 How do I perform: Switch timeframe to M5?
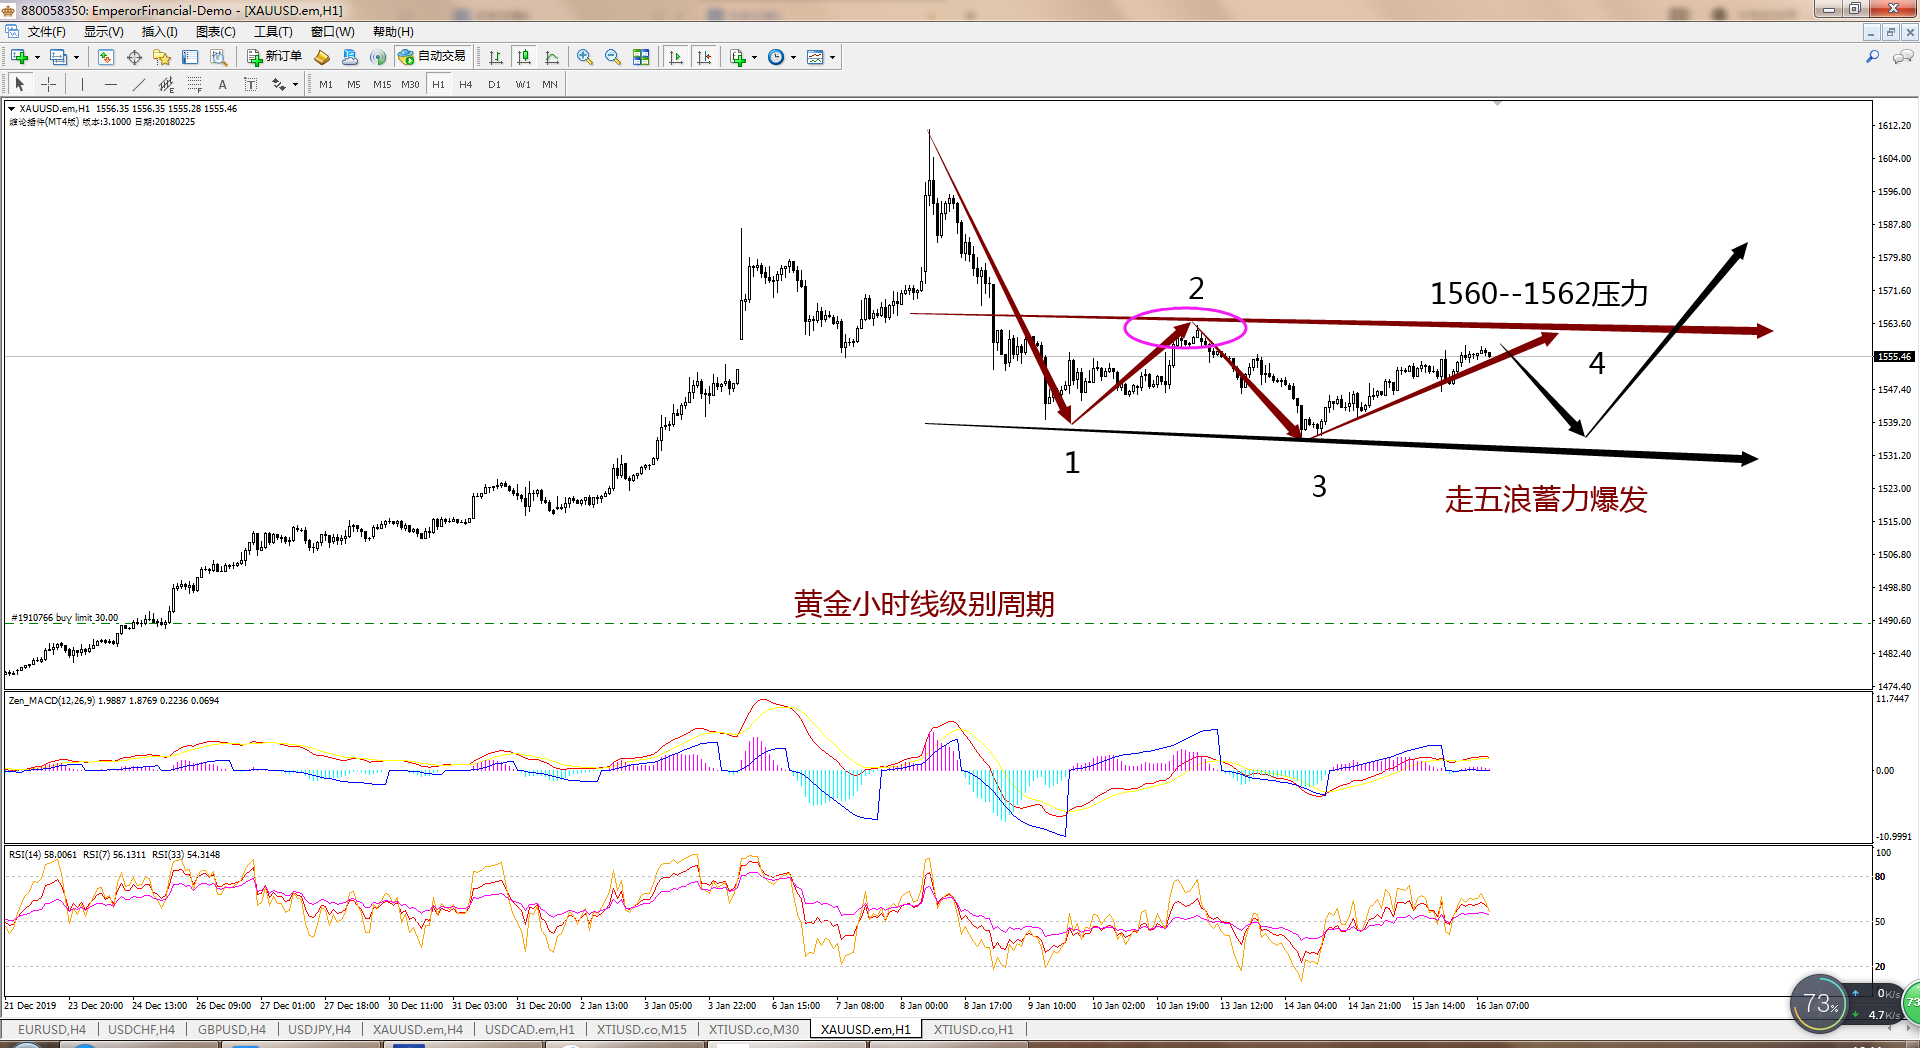(354, 84)
